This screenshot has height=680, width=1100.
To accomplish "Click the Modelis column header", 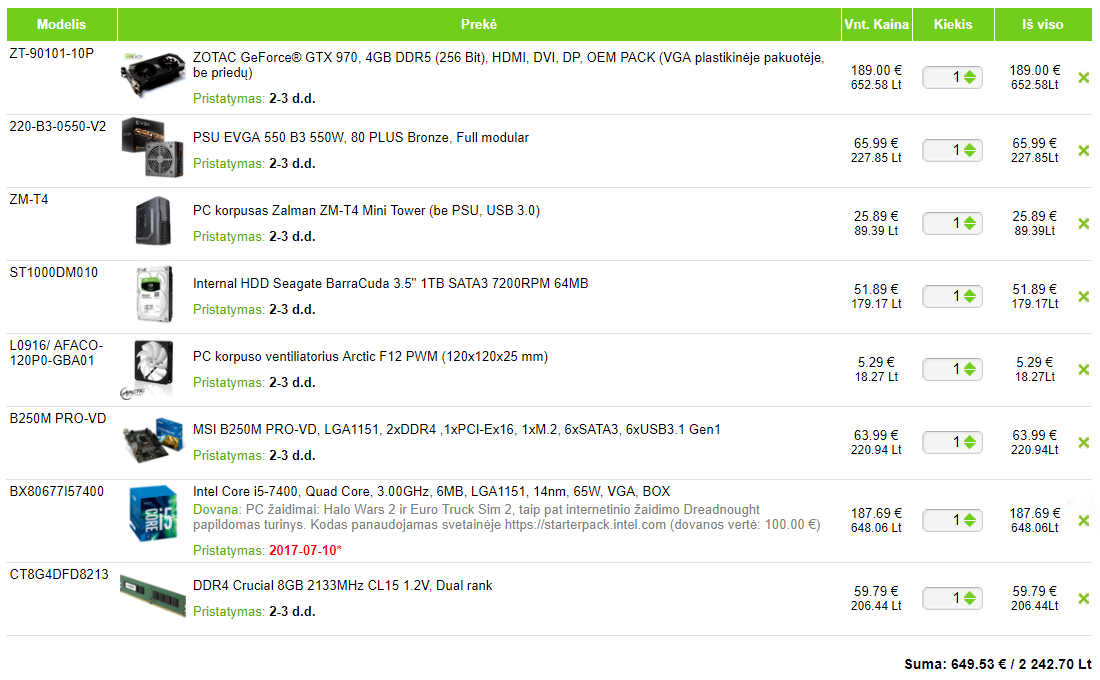I will pos(61,25).
